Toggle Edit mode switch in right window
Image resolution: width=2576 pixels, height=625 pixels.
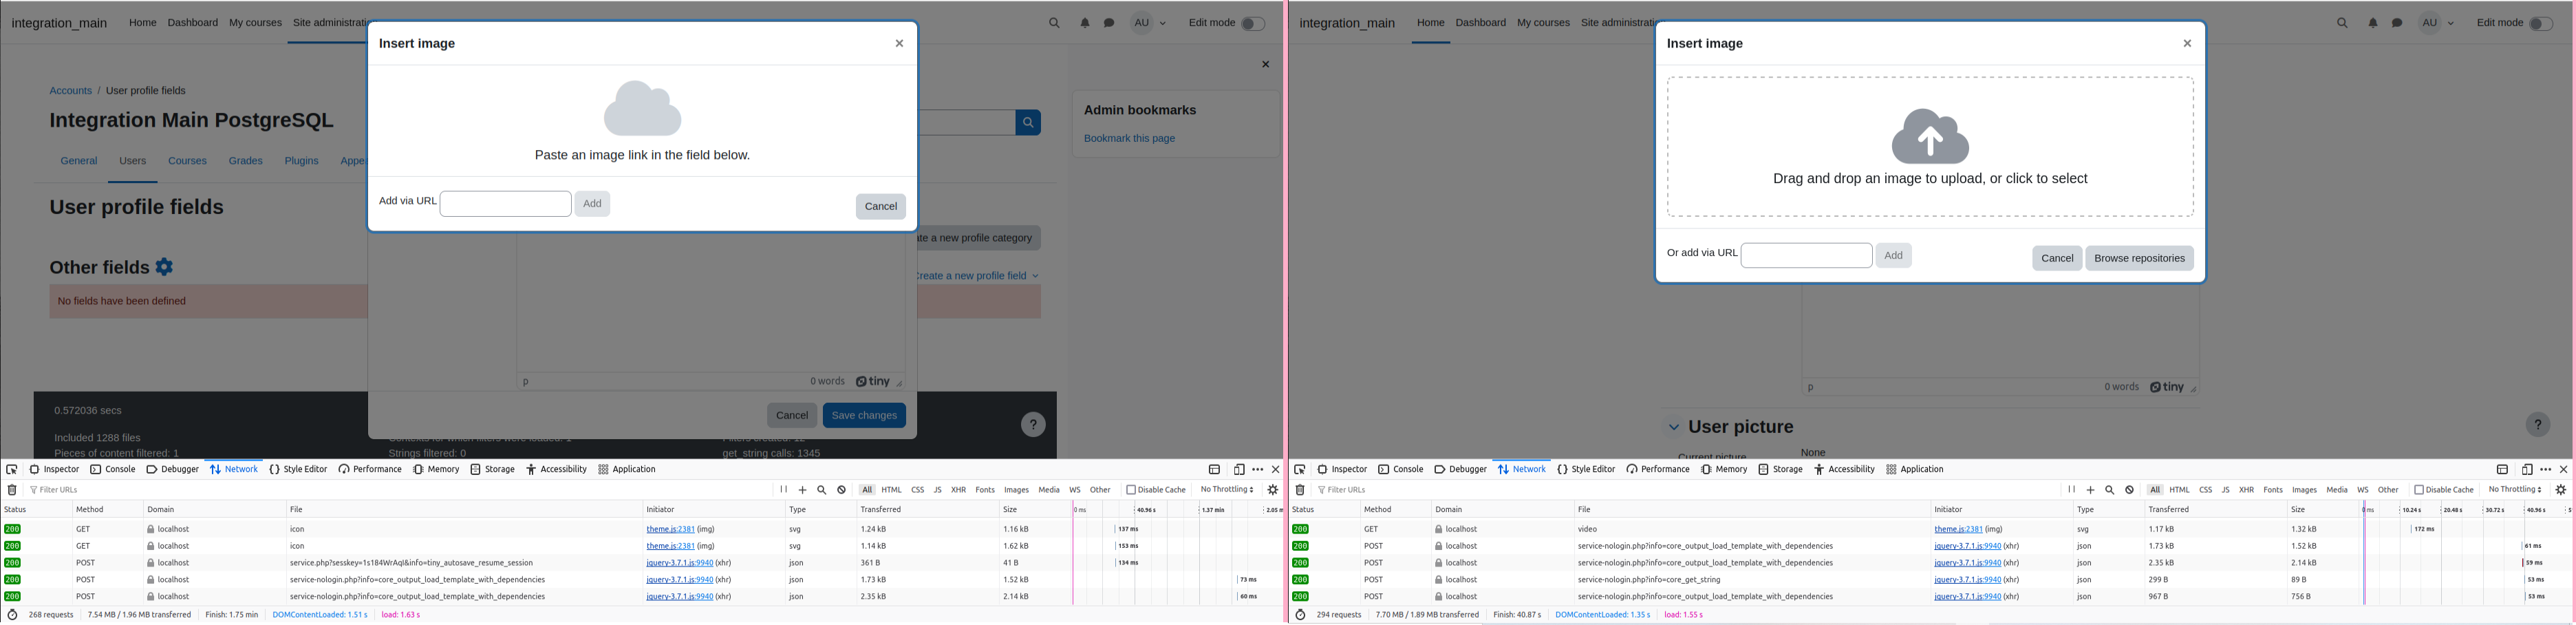2540,24
